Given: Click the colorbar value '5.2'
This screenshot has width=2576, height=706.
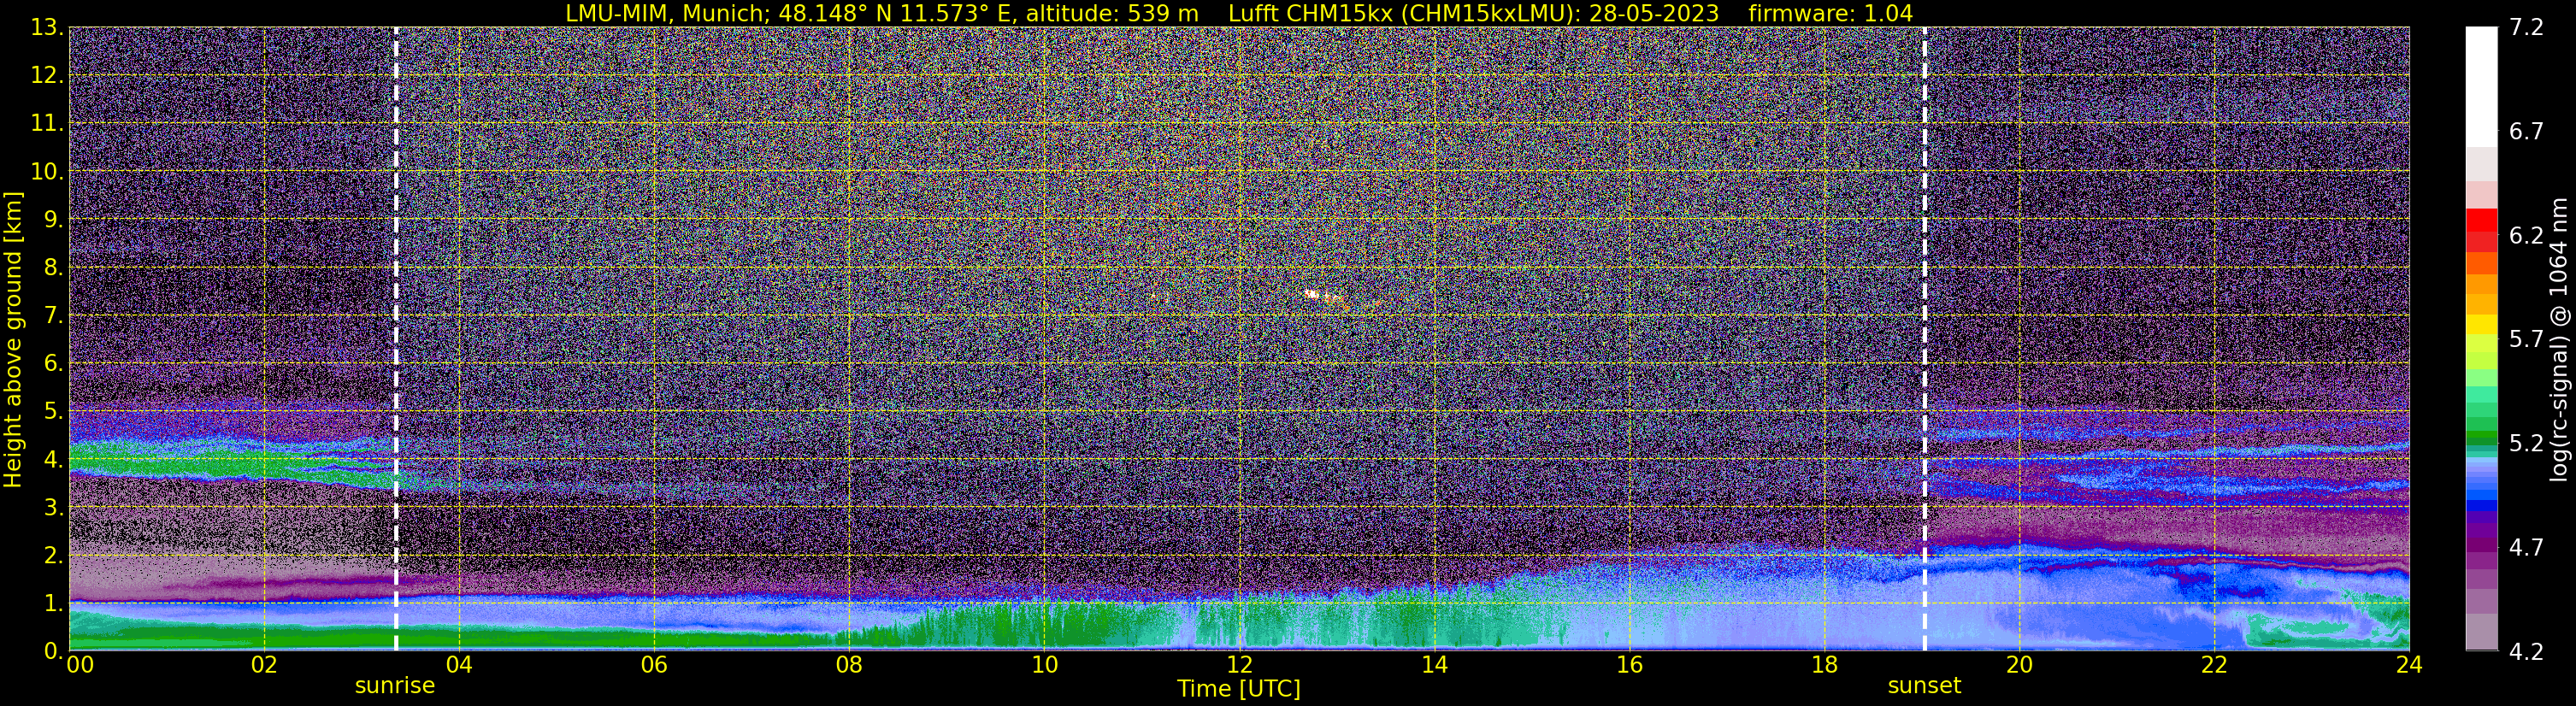Looking at the screenshot, I should [x=2526, y=444].
